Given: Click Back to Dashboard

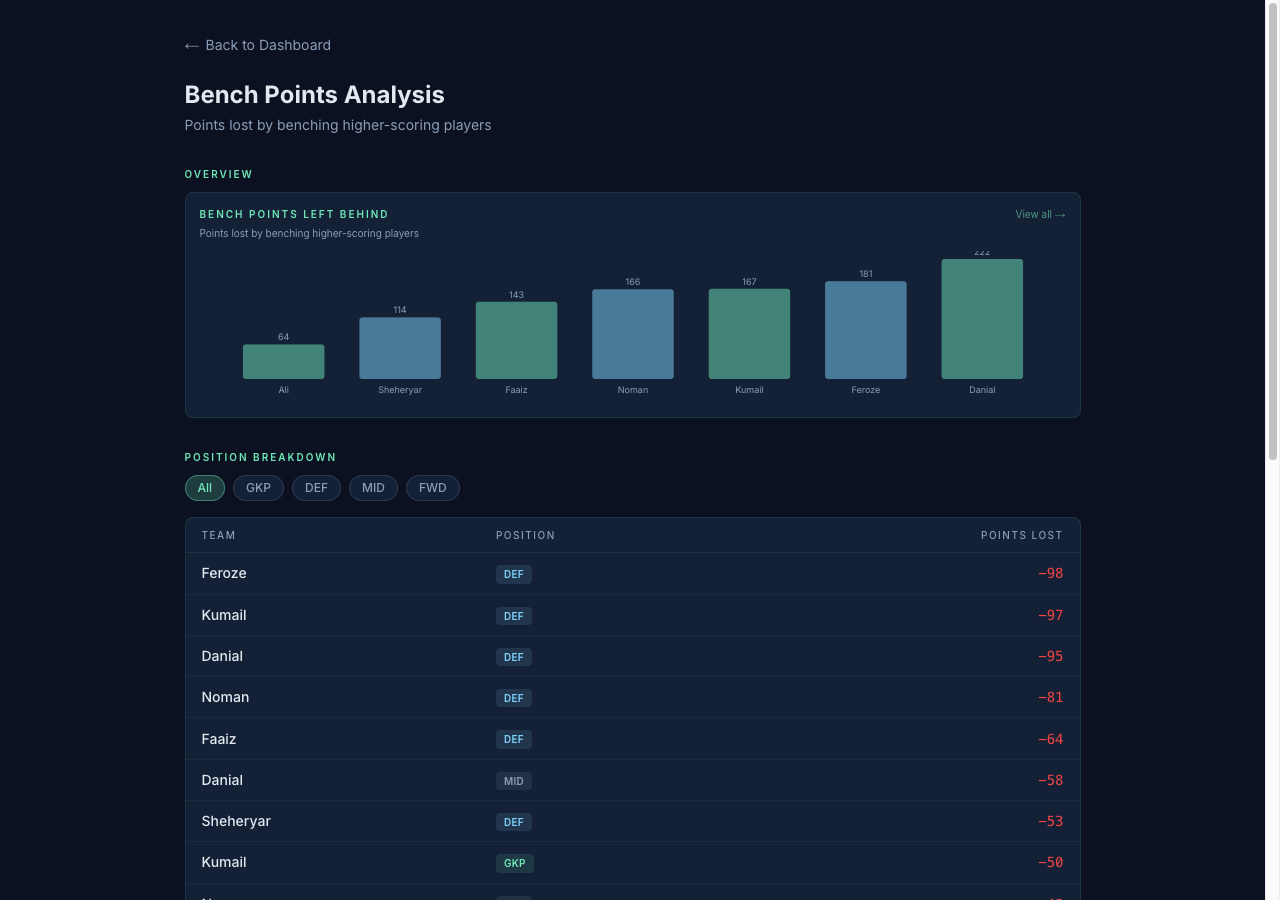Looking at the screenshot, I should coord(267,45).
